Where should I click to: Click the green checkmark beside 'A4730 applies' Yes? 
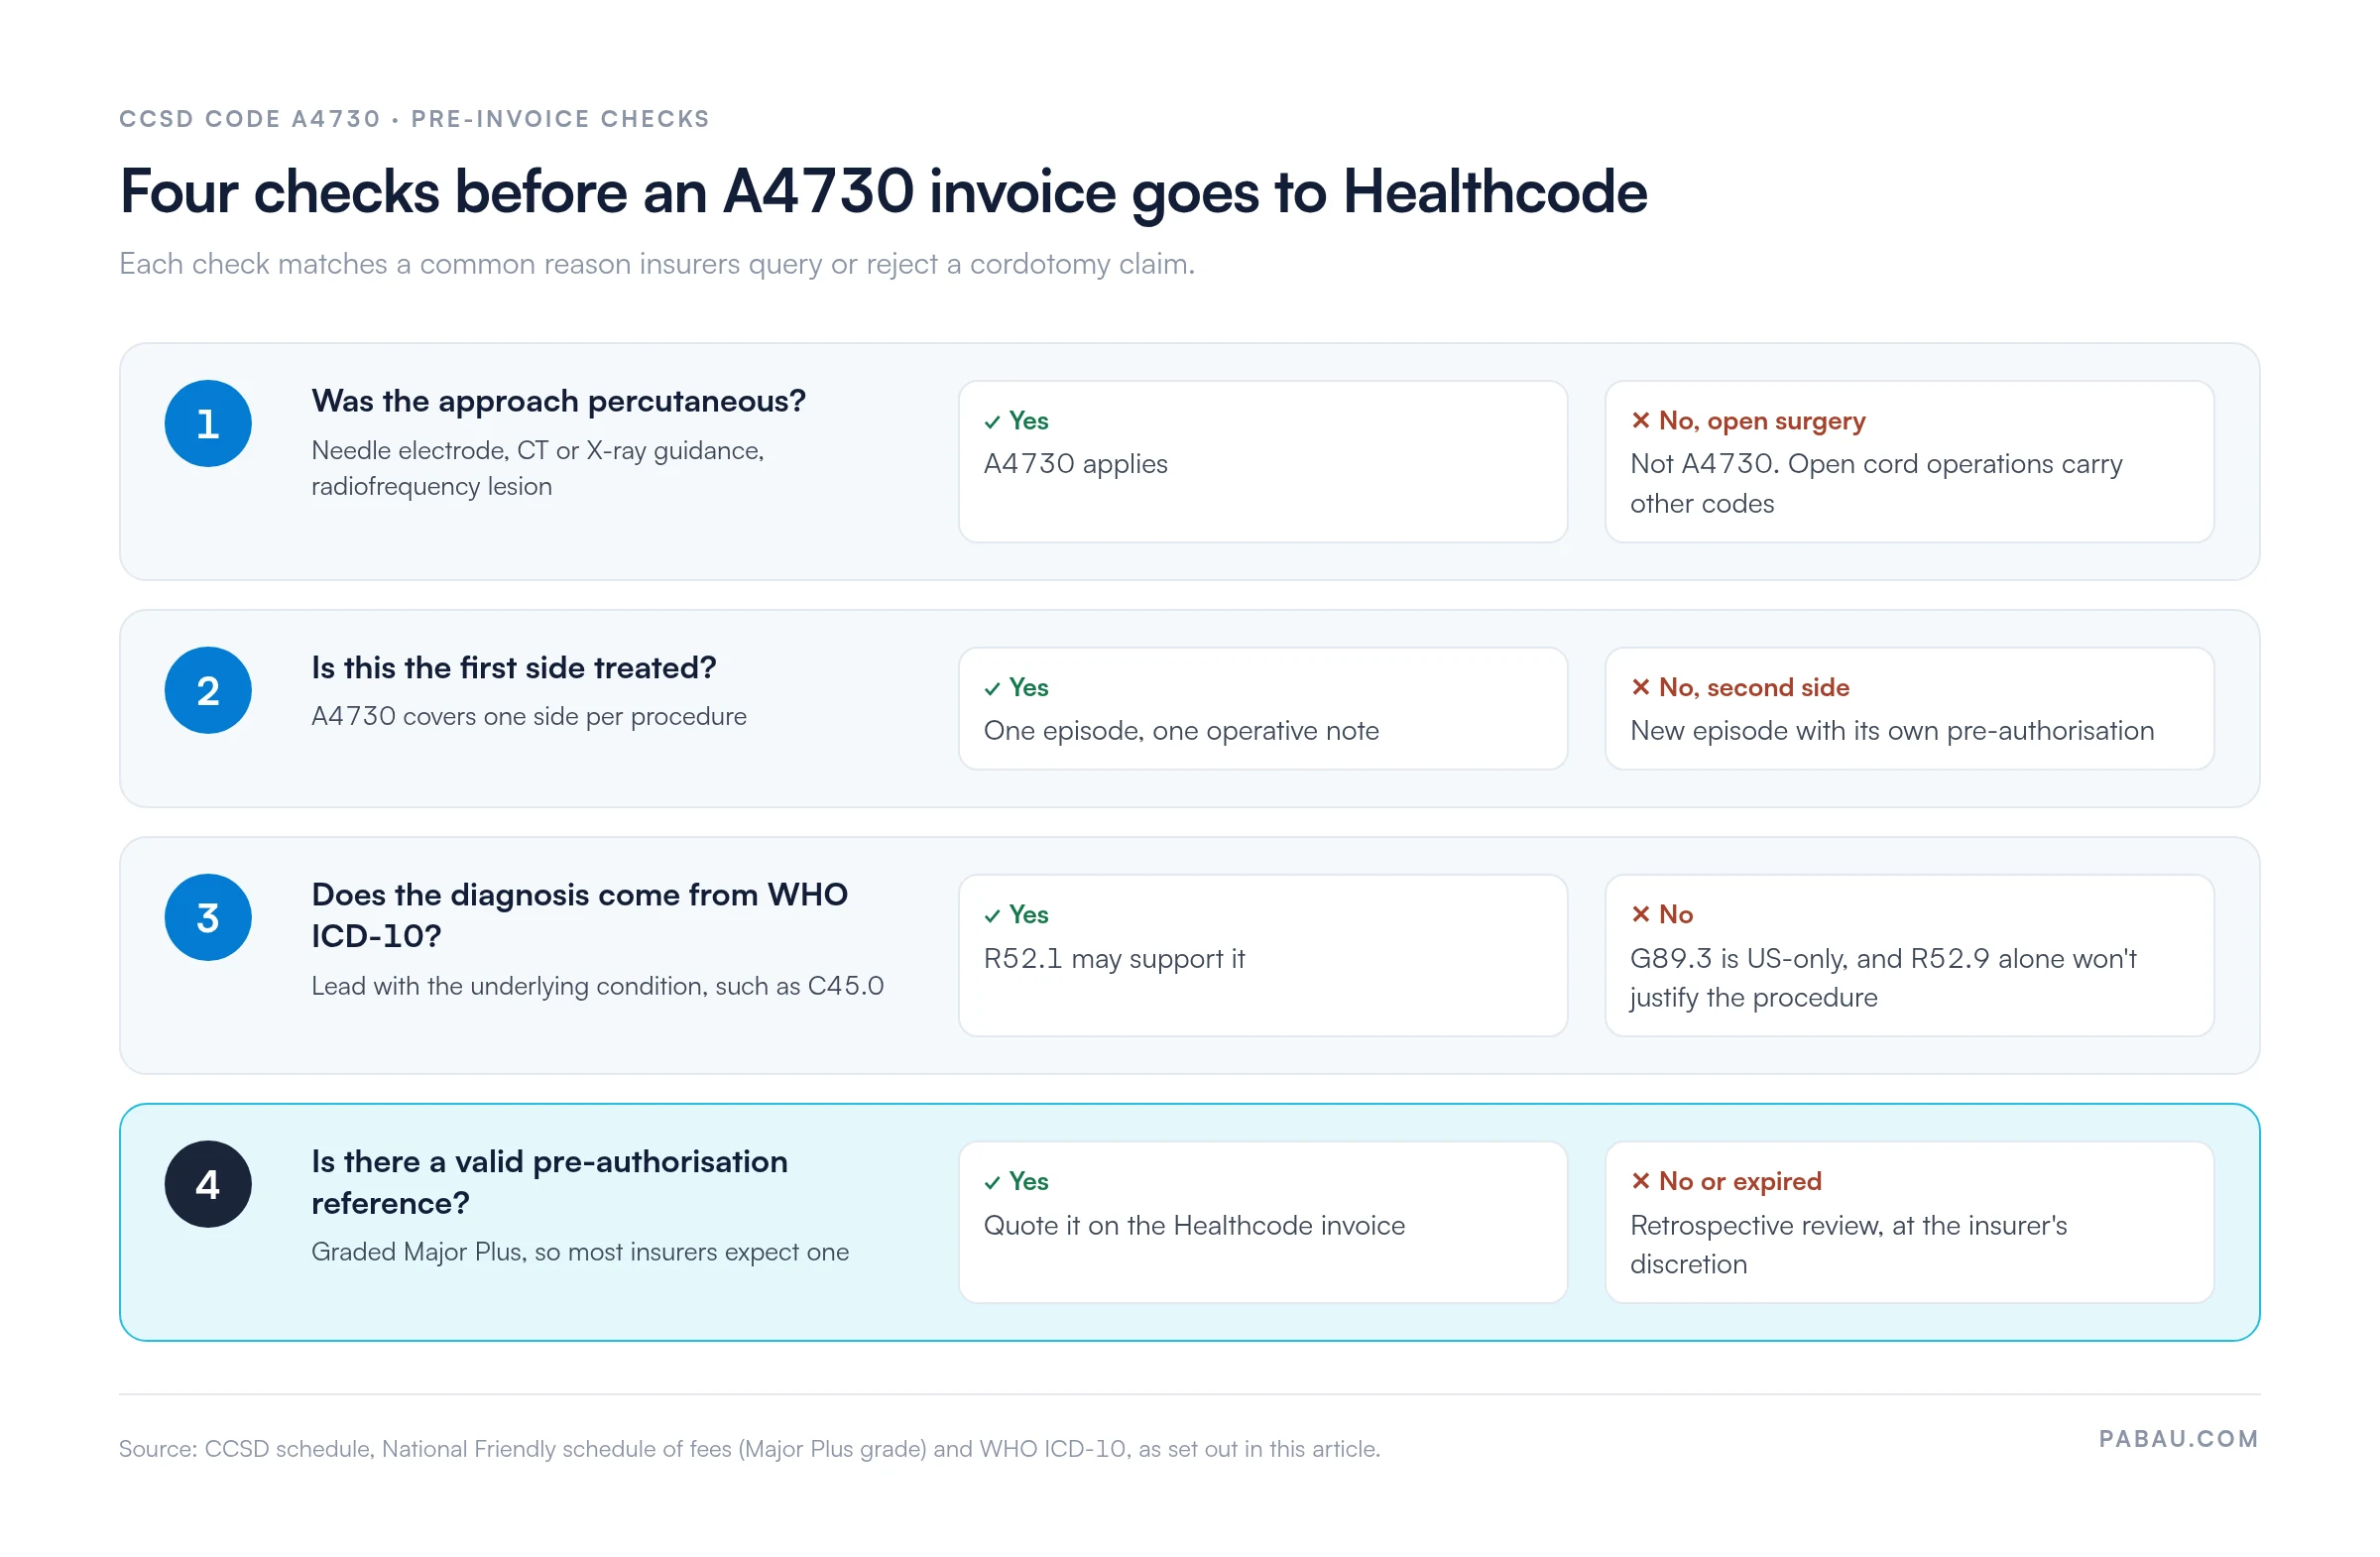coord(992,422)
